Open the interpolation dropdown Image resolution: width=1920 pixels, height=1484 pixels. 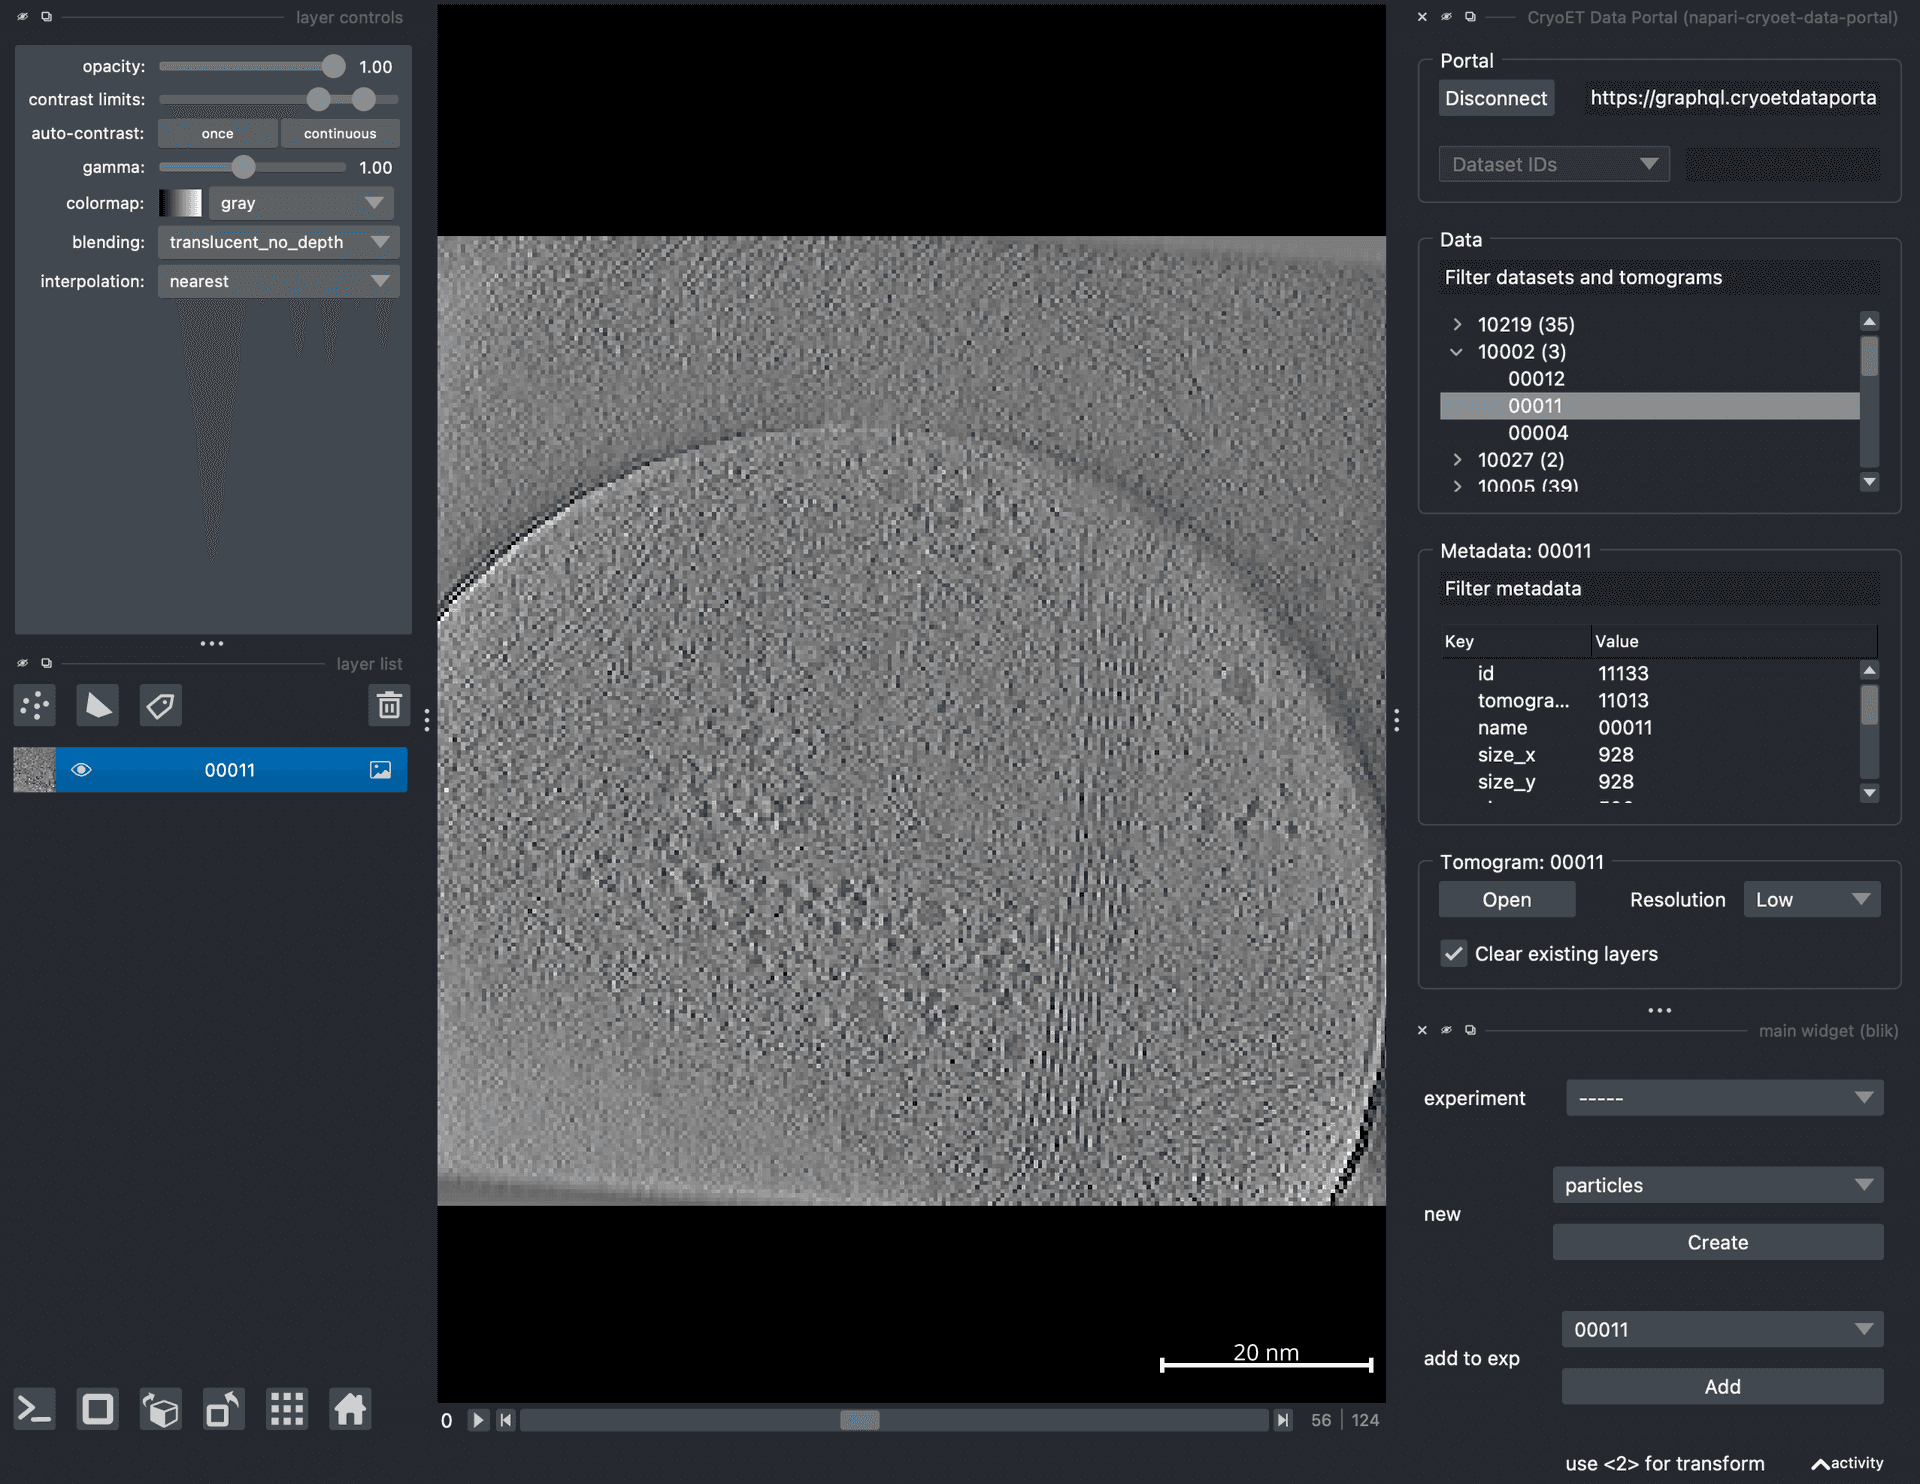[278, 281]
